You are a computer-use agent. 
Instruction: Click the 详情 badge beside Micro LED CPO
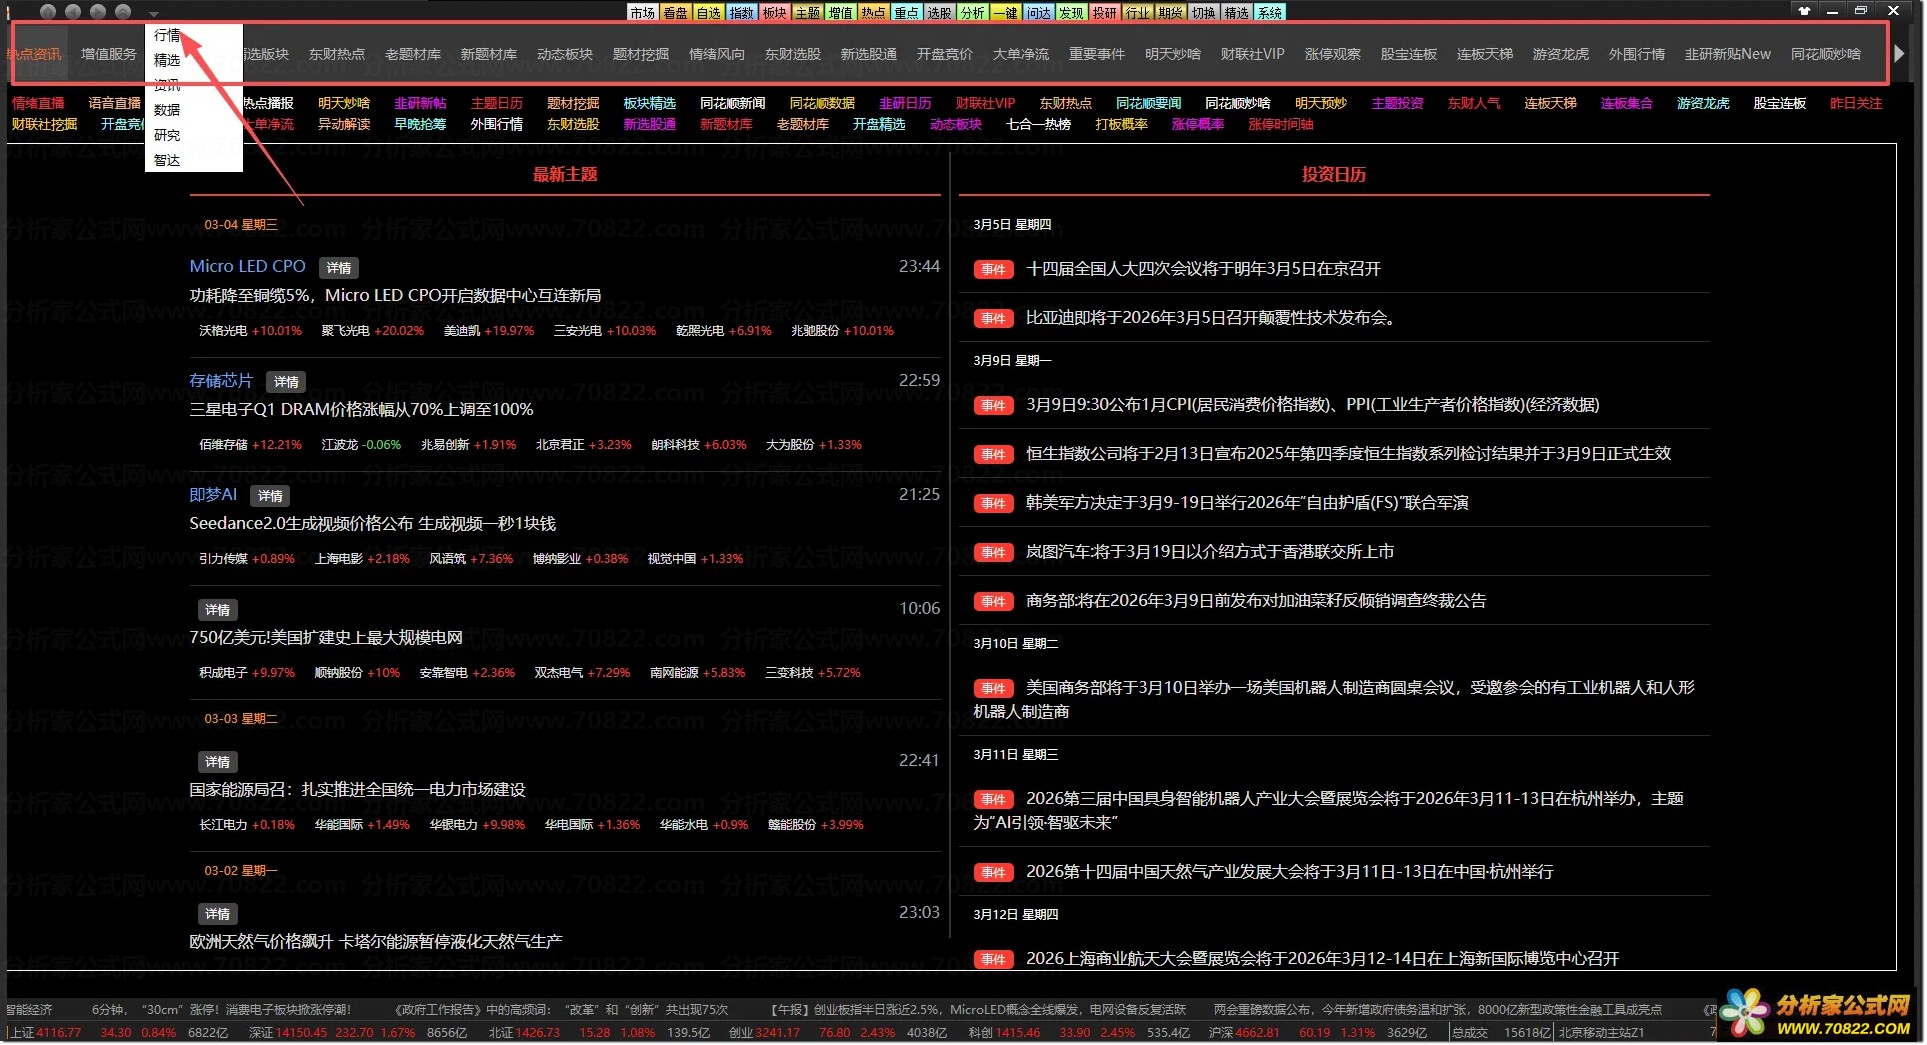click(339, 268)
